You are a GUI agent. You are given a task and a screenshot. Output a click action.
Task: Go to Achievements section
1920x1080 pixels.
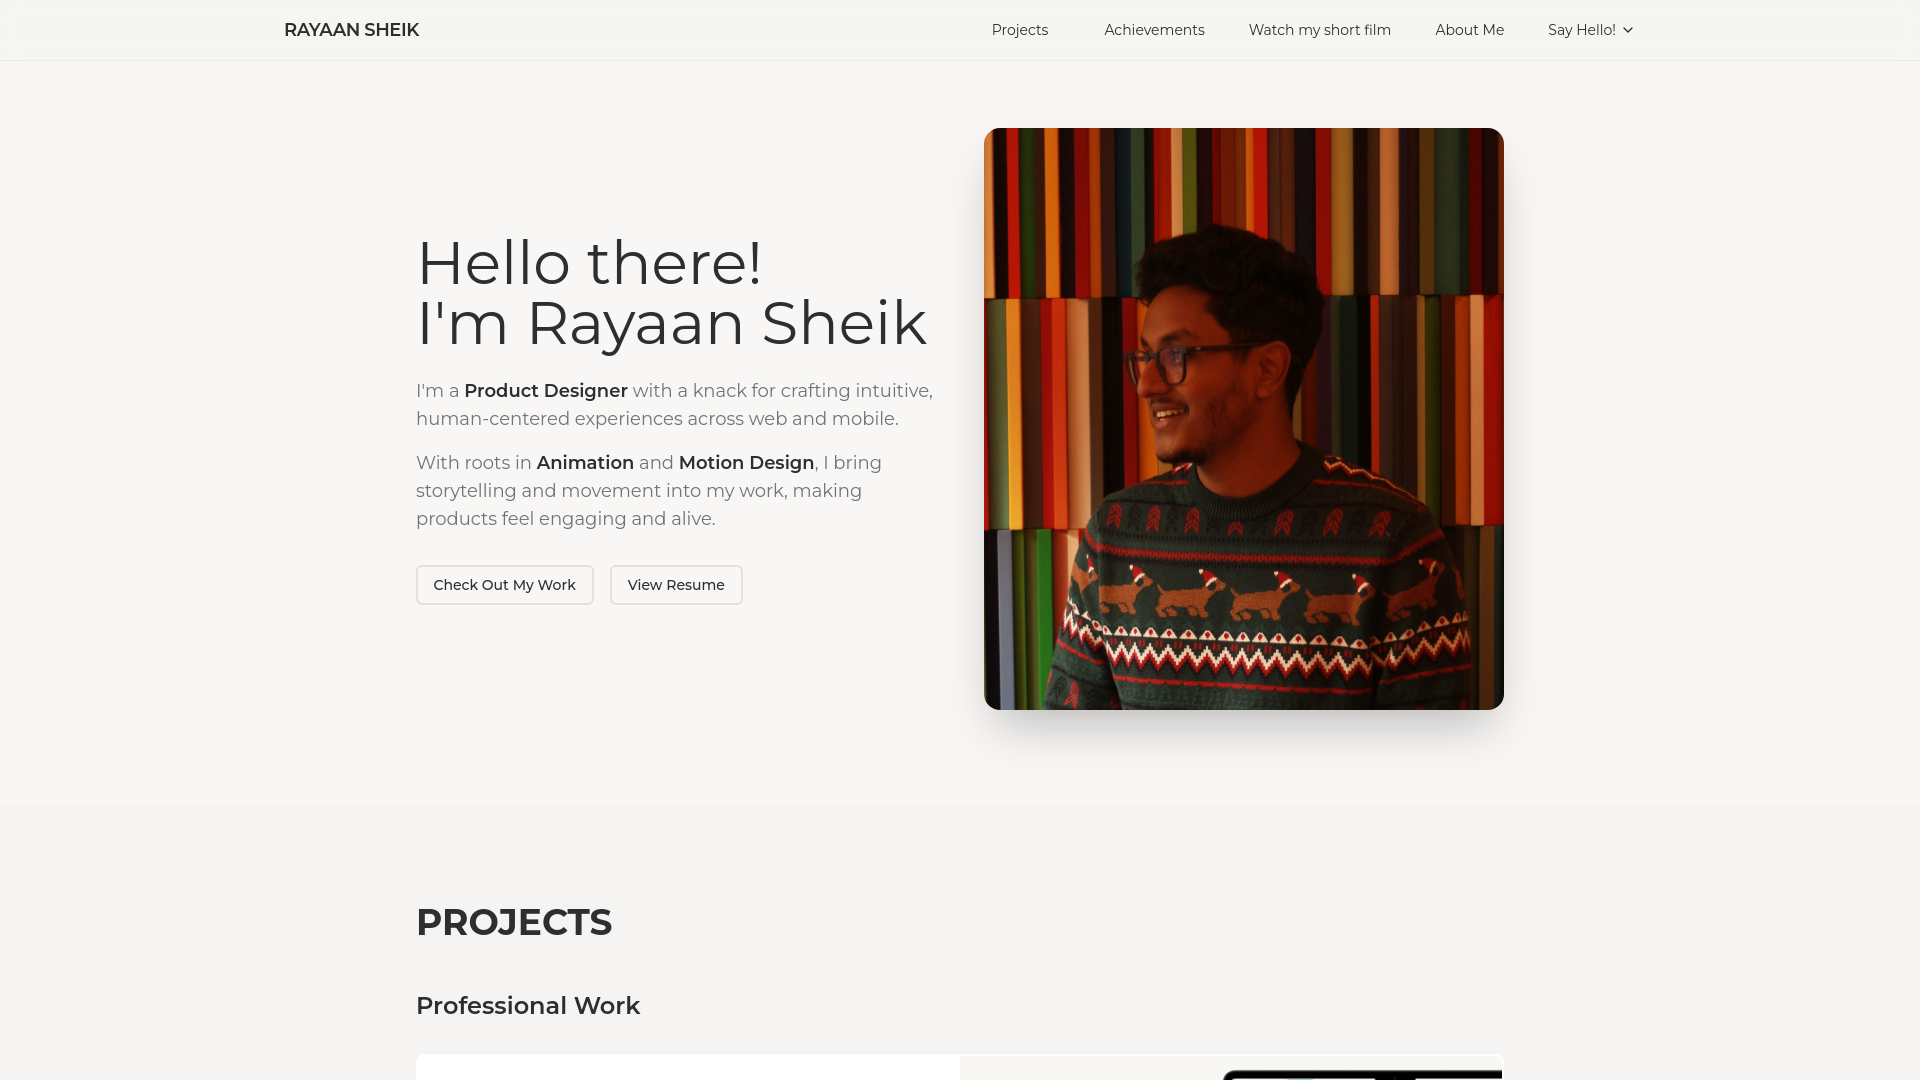(x=1154, y=30)
